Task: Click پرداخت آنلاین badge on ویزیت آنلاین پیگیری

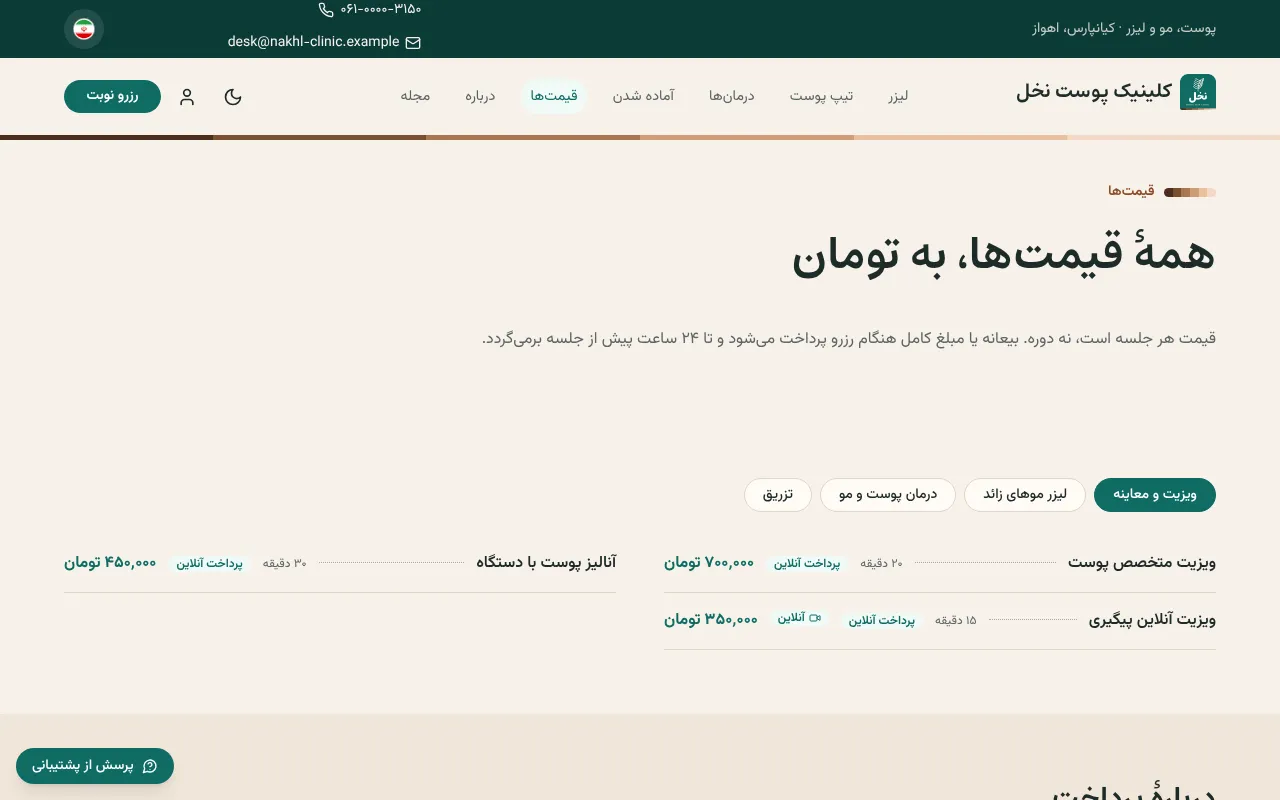Action: 882,621
